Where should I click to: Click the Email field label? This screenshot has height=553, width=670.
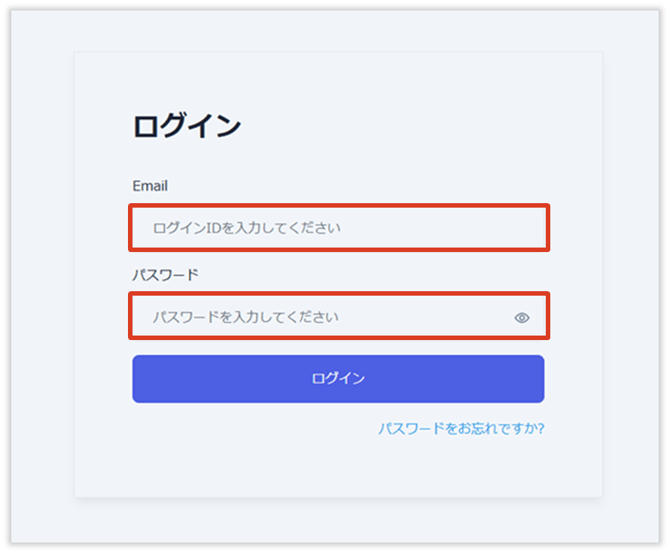[150, 186]
